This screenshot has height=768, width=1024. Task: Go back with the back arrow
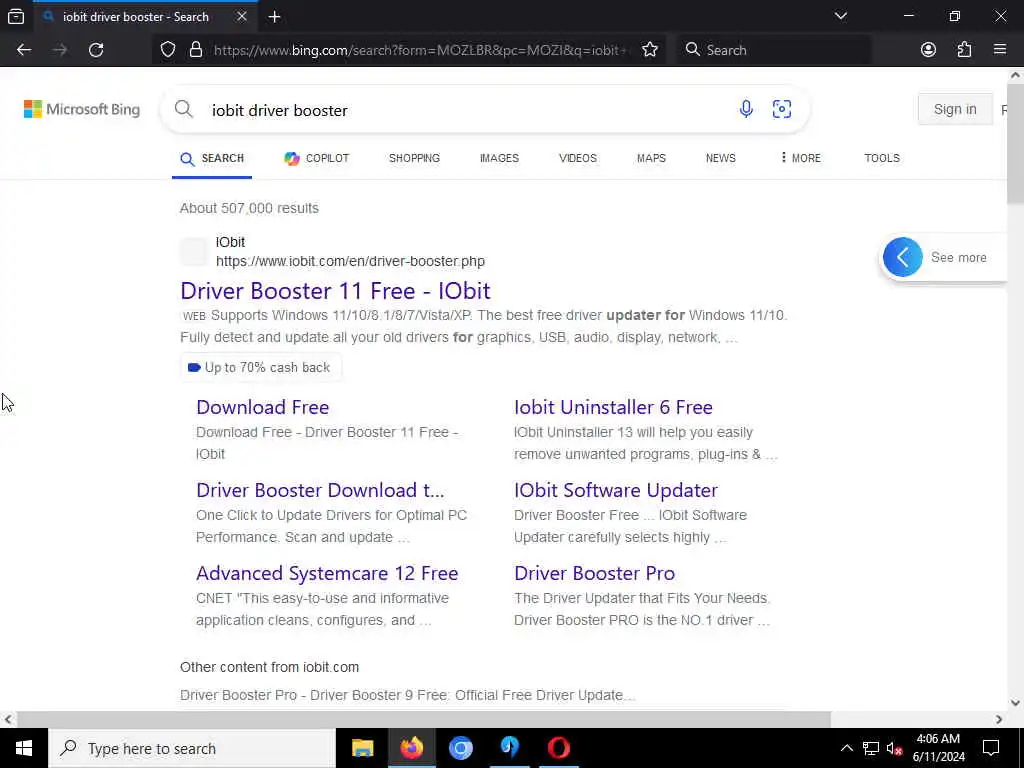point(24,50)
